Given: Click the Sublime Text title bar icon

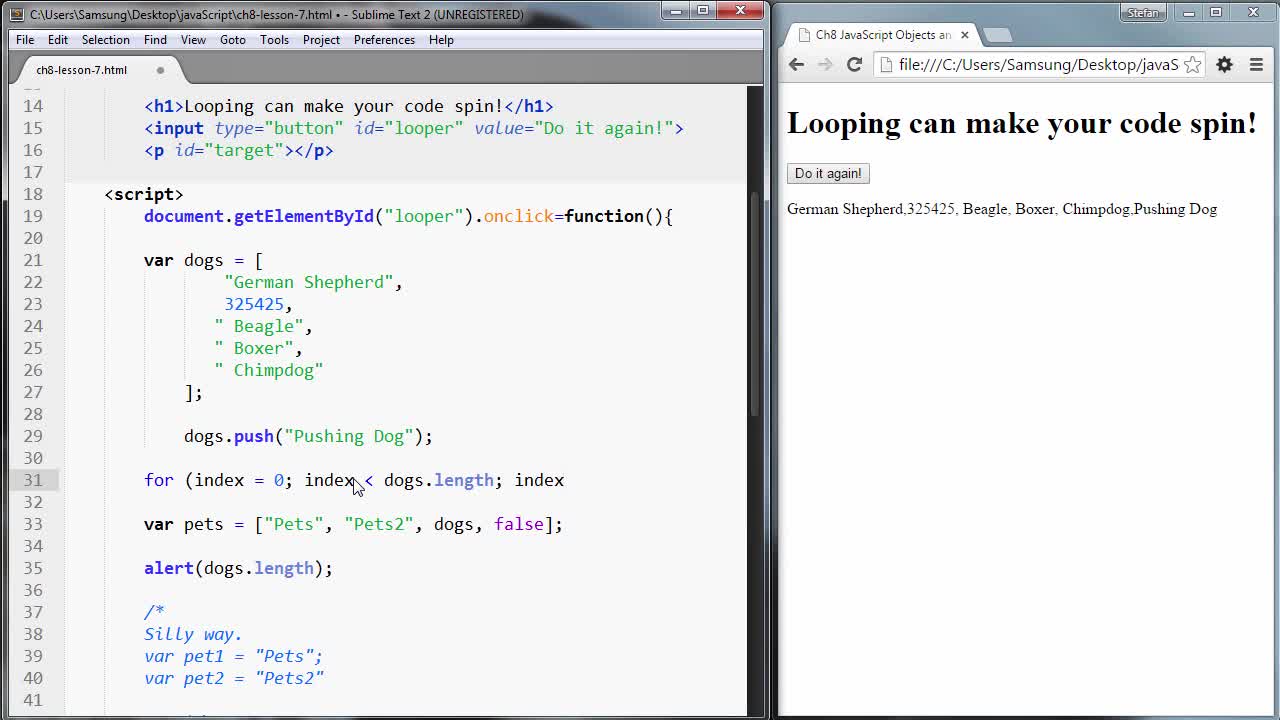Looking at the screenshot, I should click(x=17, y=14).
